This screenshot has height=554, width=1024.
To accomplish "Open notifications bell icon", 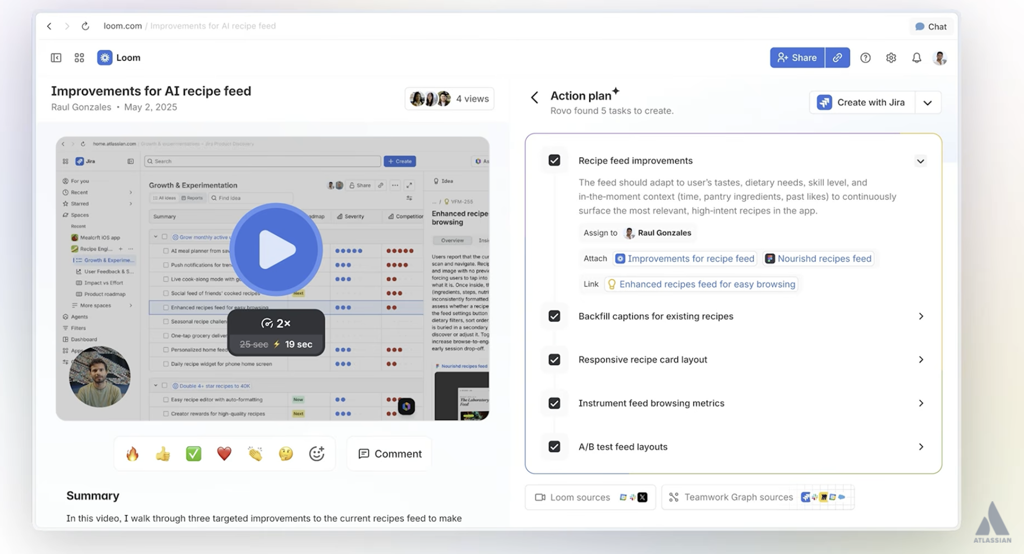I will tap(916, 57).
